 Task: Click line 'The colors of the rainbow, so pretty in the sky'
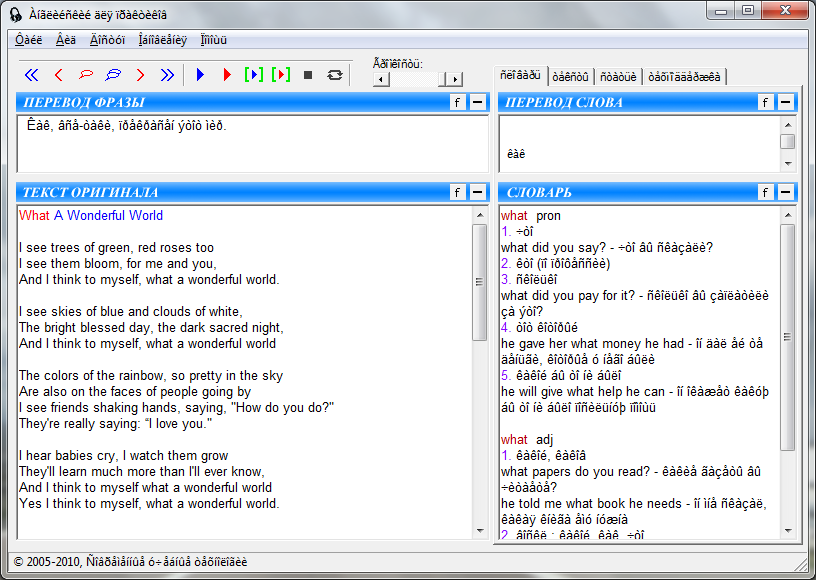(151, 376)
